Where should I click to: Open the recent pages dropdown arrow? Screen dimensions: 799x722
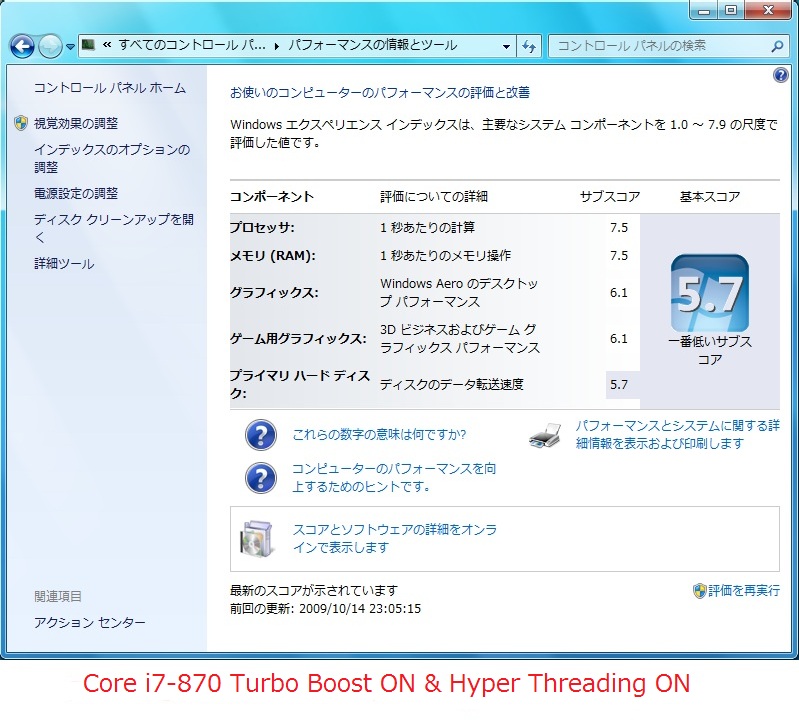70,47
